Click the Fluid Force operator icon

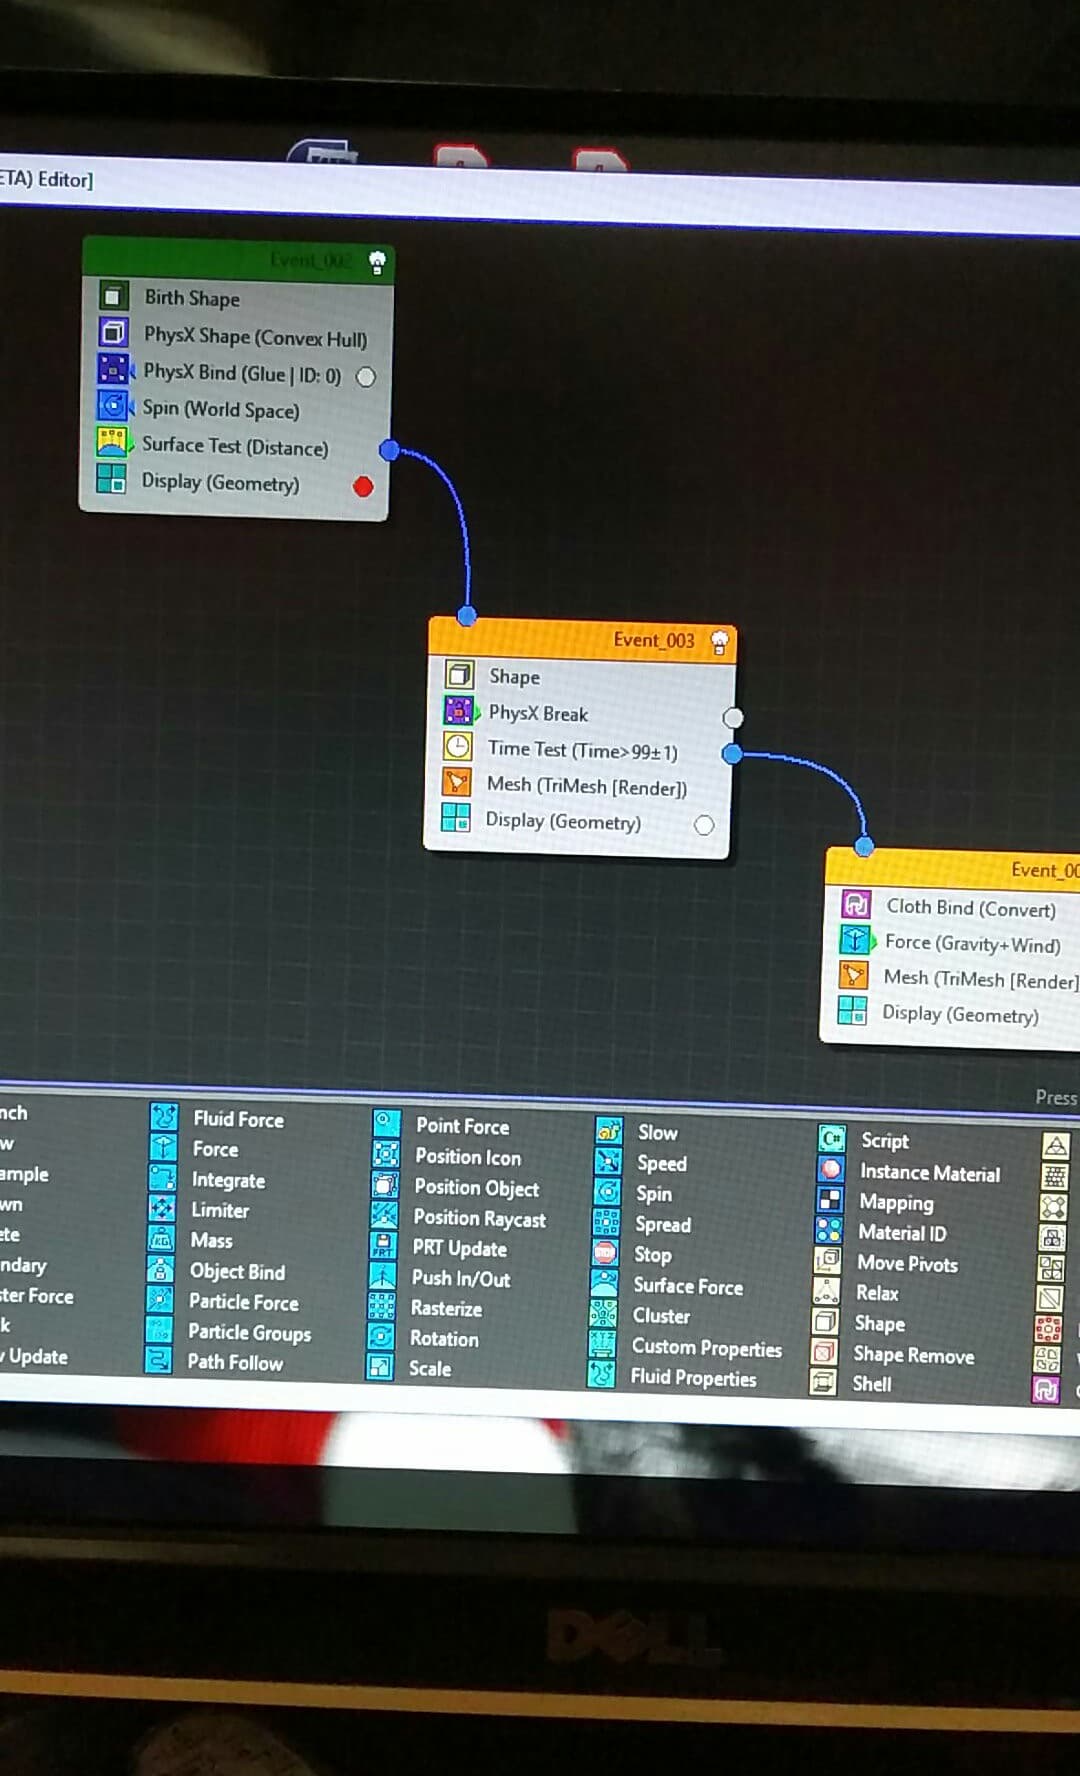(164, 1117)
